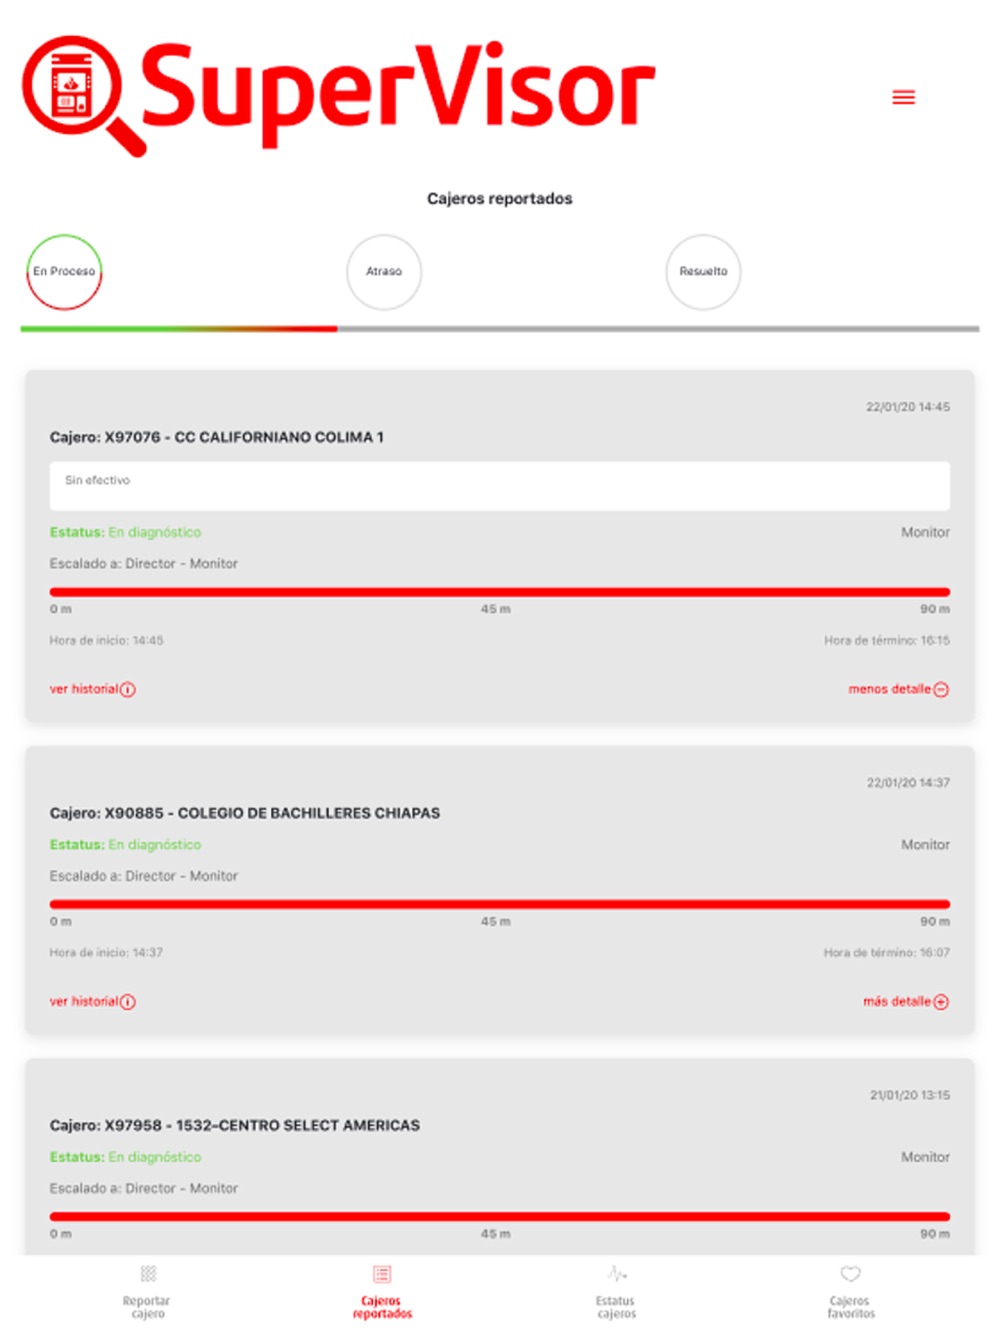Click Hora de inicio: 14:37
1000x1334 pixels.
click(x=106, y=952)
